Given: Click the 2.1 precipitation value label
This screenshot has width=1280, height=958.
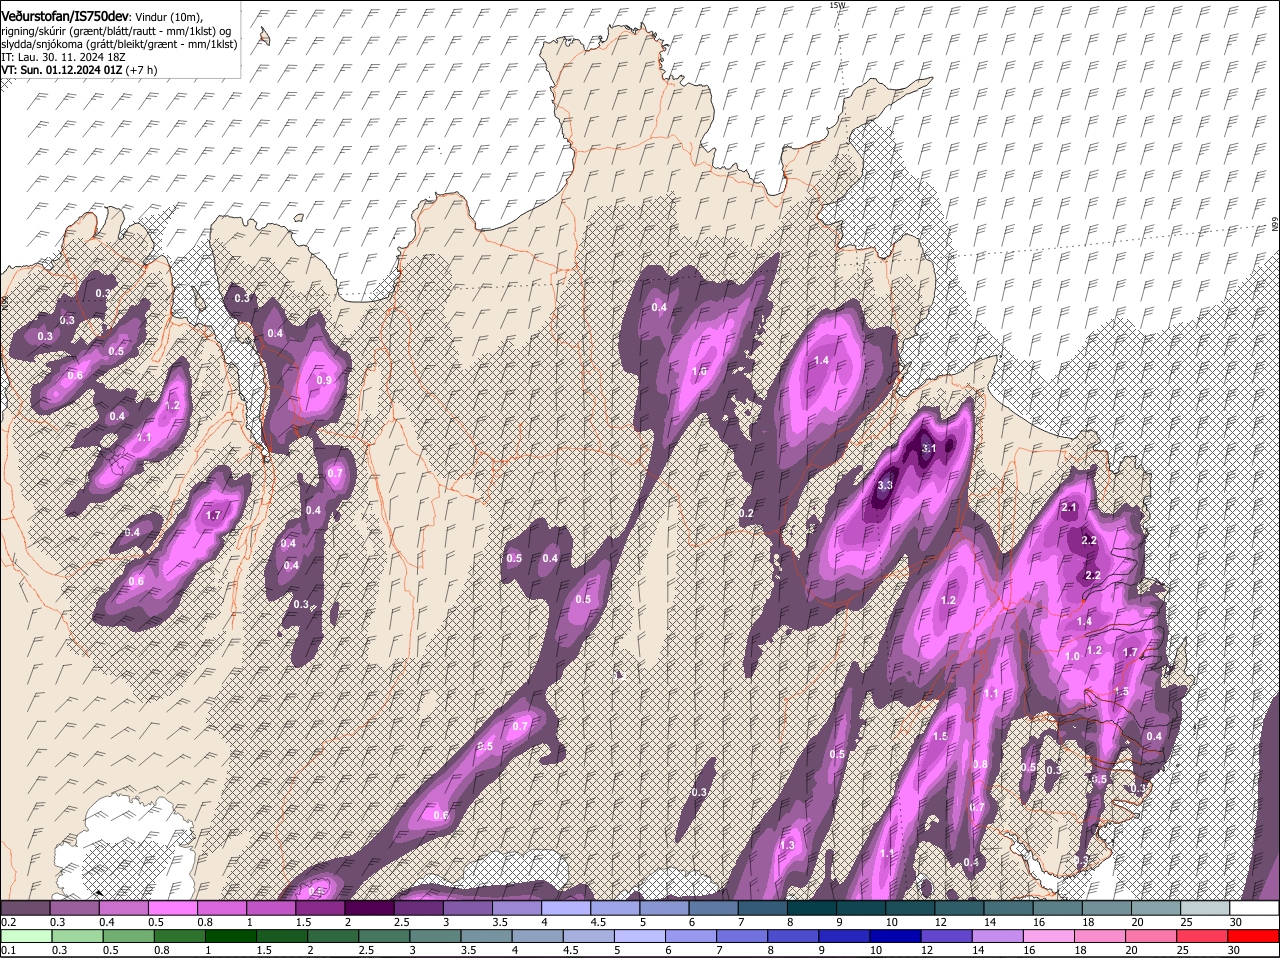Looking at the screenshot, I should 1068,508.
